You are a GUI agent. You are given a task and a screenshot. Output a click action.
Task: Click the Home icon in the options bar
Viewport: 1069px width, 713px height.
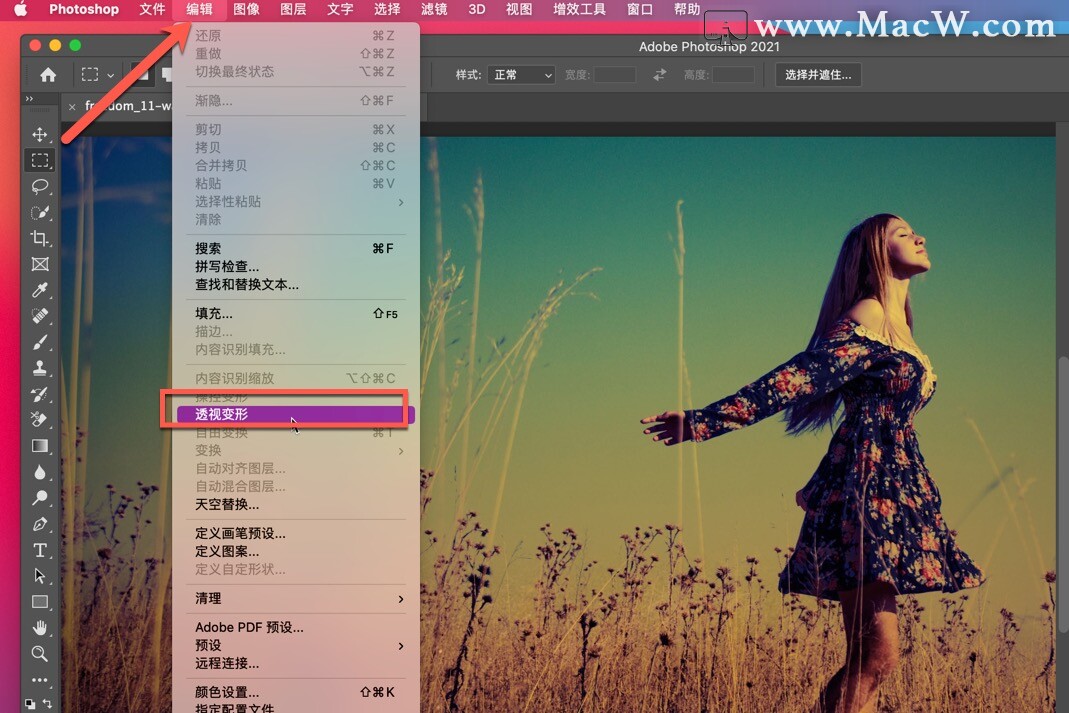47,74
